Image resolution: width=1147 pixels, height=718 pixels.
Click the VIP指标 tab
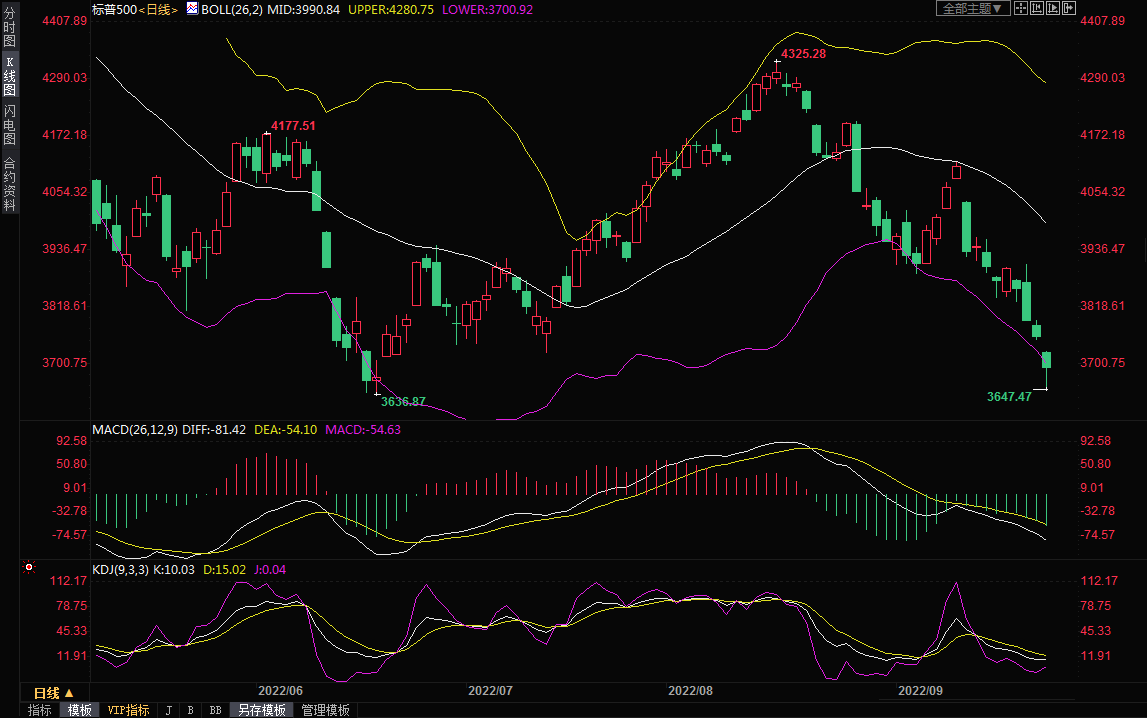[x=128, y=710]
